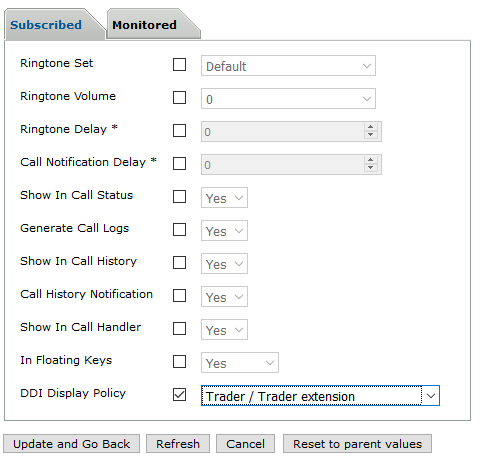Screen dimensions: 492x461
Task: Click the In Floating Keys label
Action: 66,360
